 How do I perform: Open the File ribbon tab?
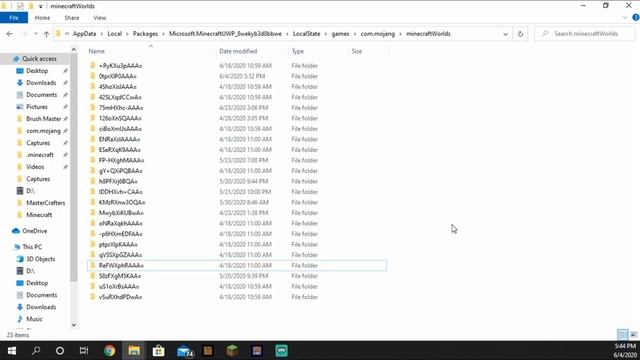coord(14,18)
